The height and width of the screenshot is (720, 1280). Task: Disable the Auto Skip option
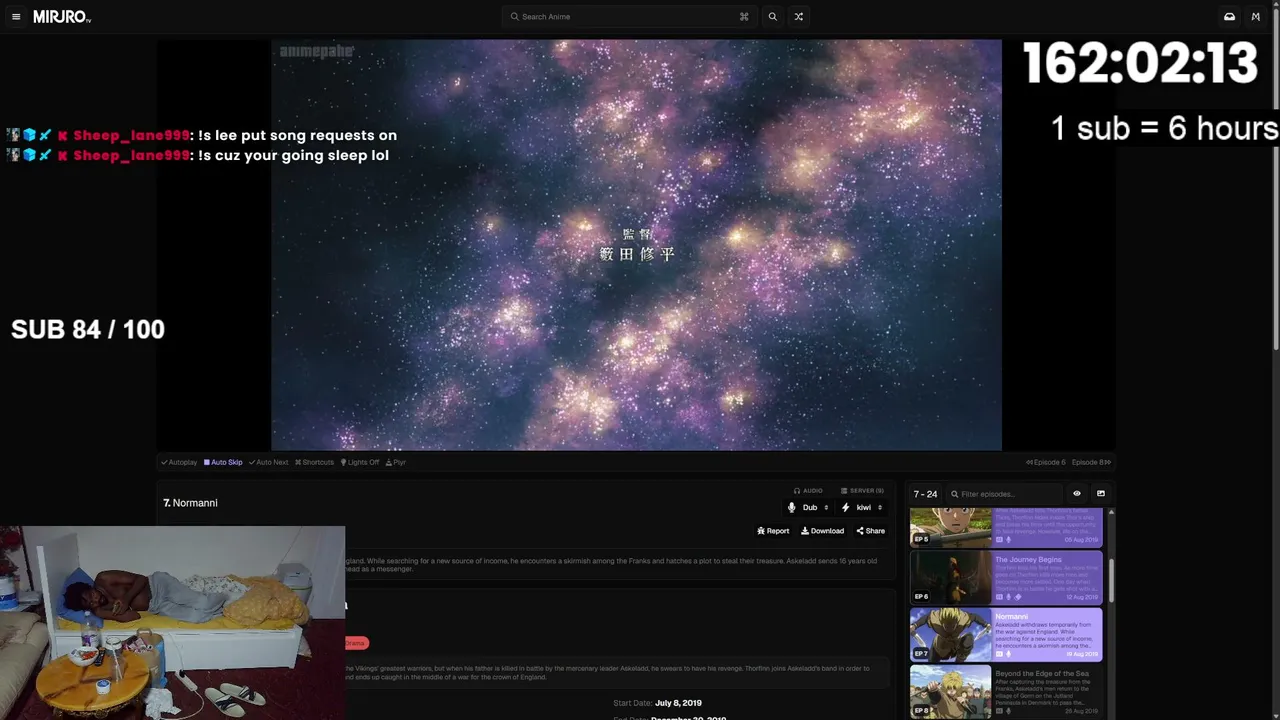click(x=223, y=462)
